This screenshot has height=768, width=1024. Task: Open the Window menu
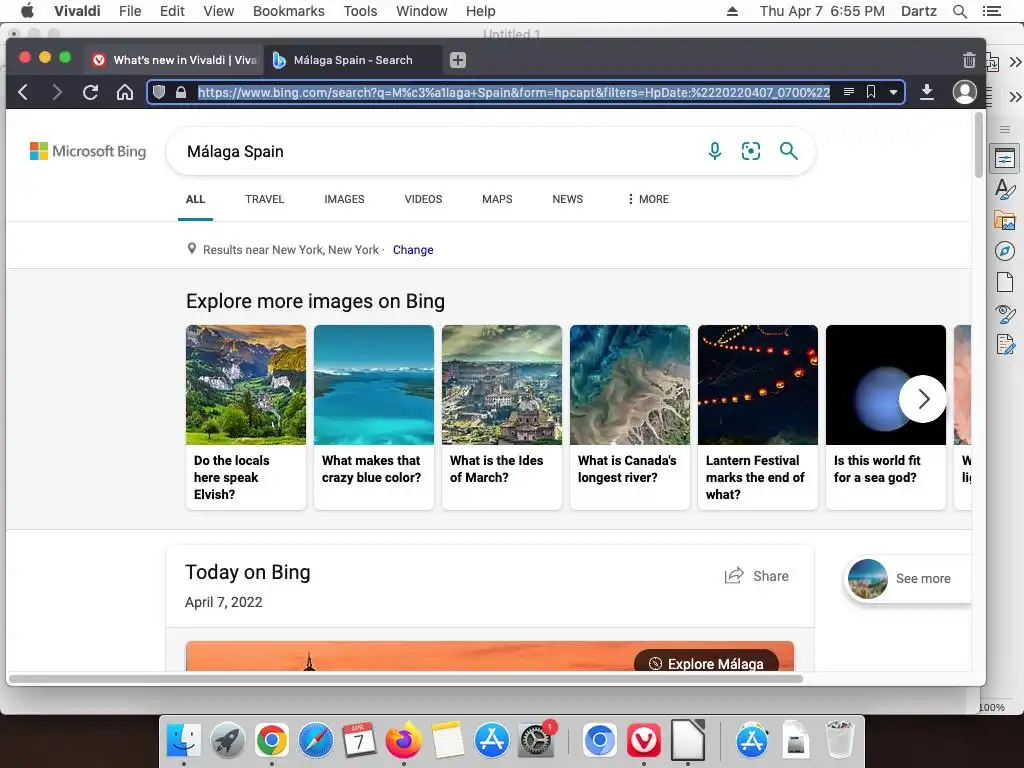coord(421,11)
